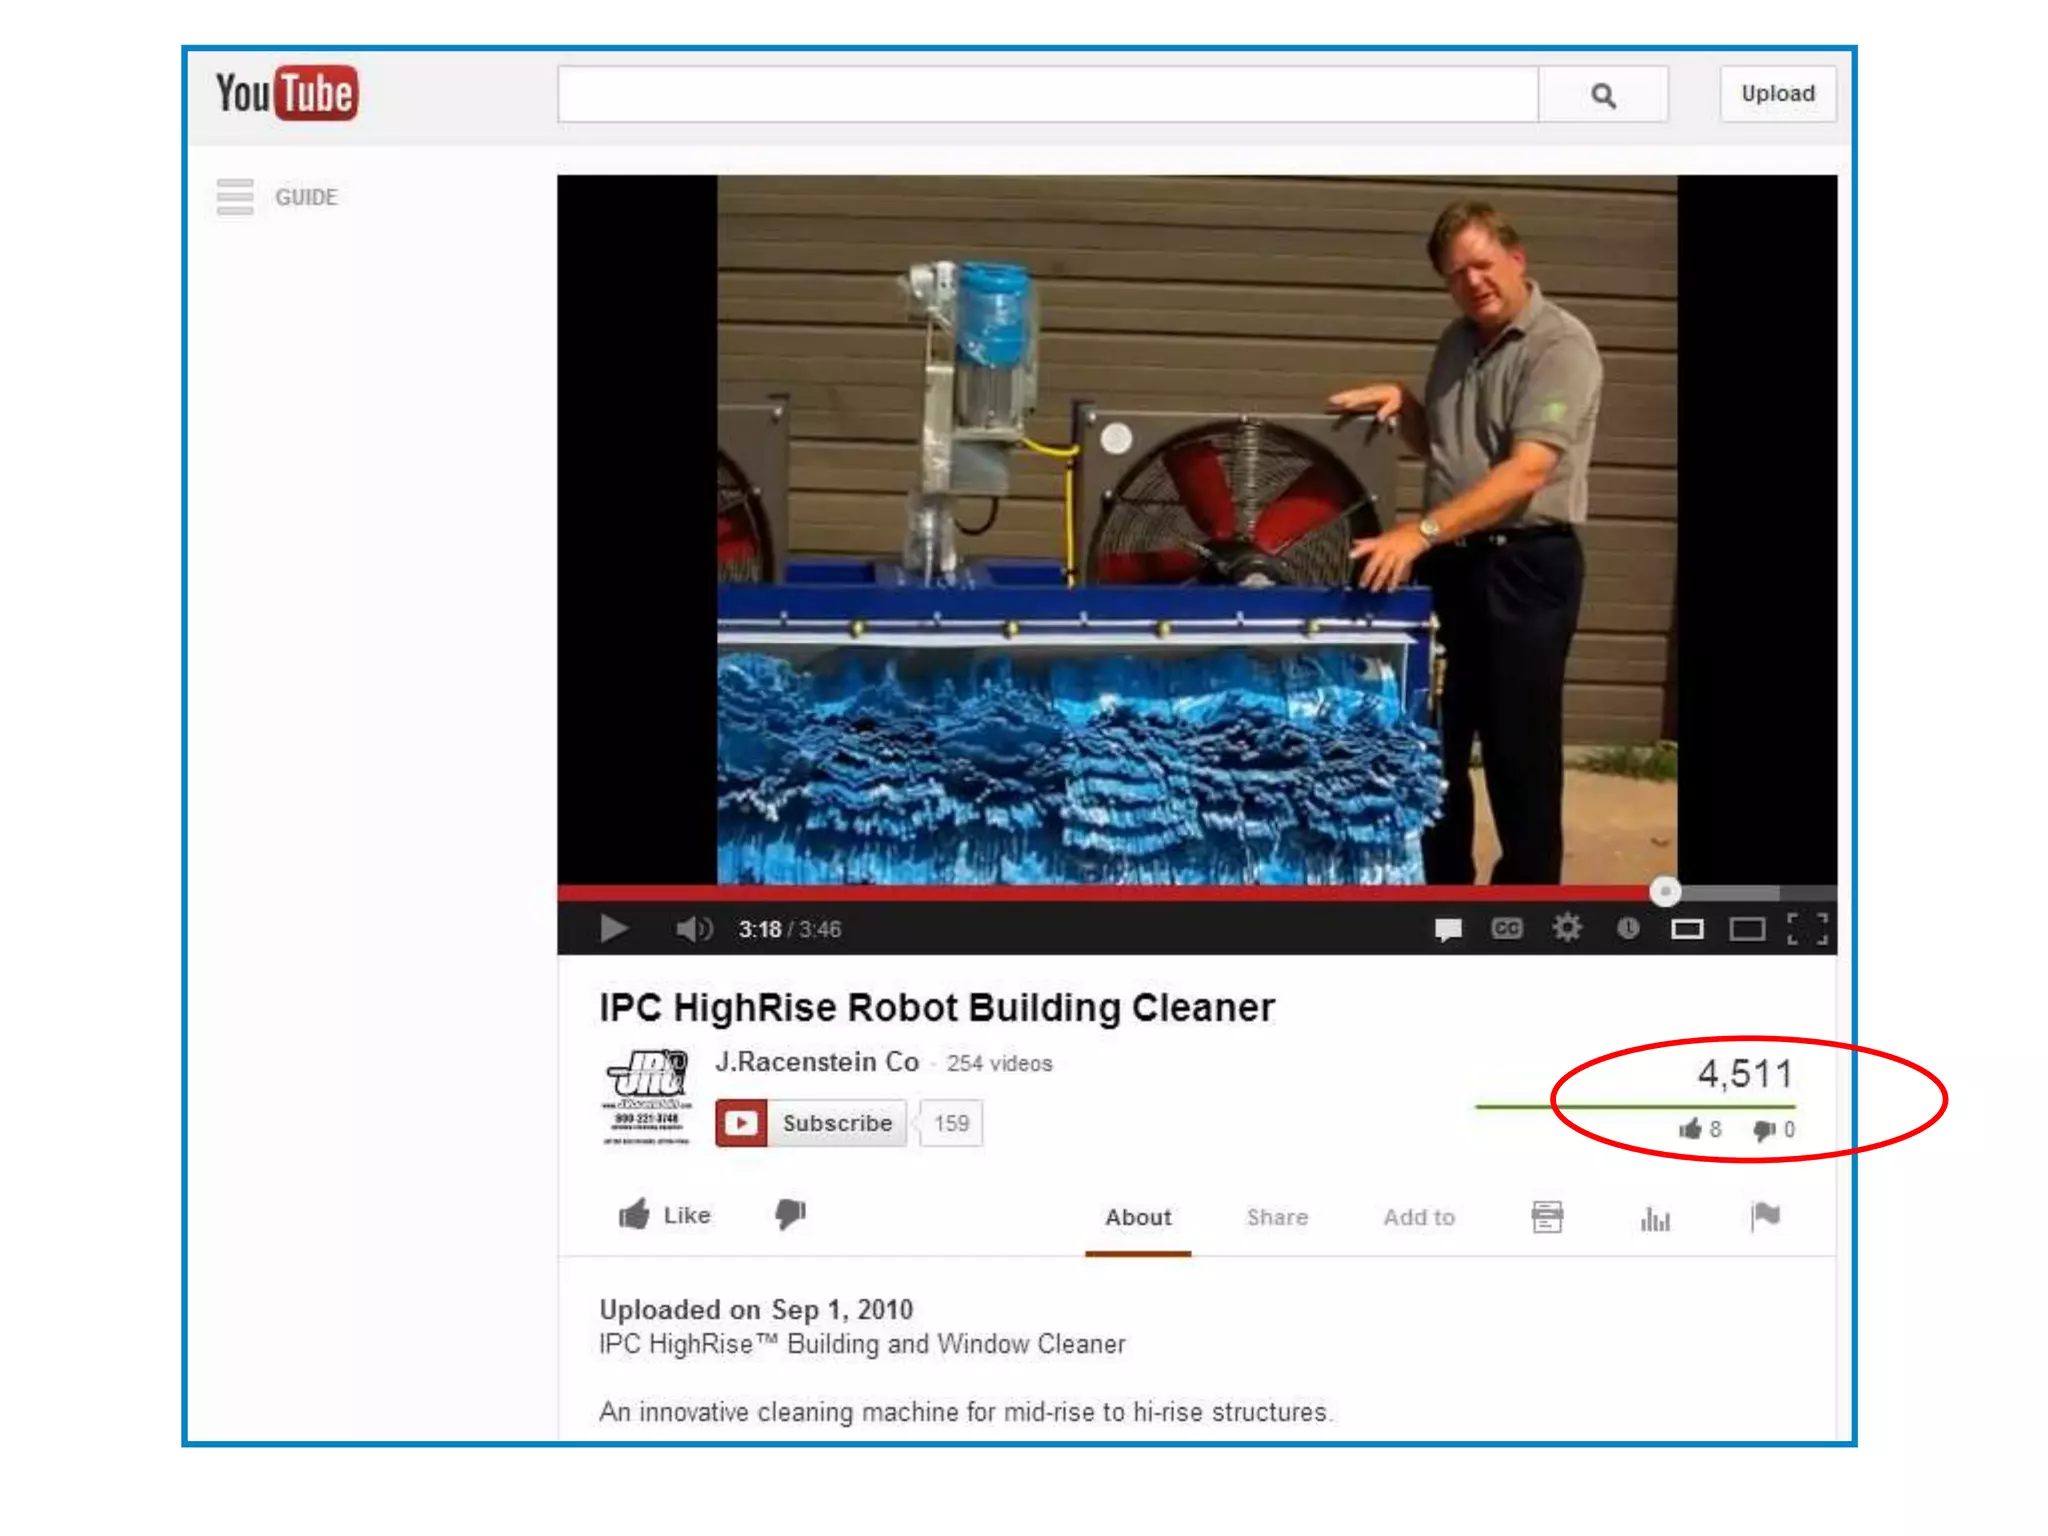Click the thumbs down dislike icon

click(x=790, y=1214)
